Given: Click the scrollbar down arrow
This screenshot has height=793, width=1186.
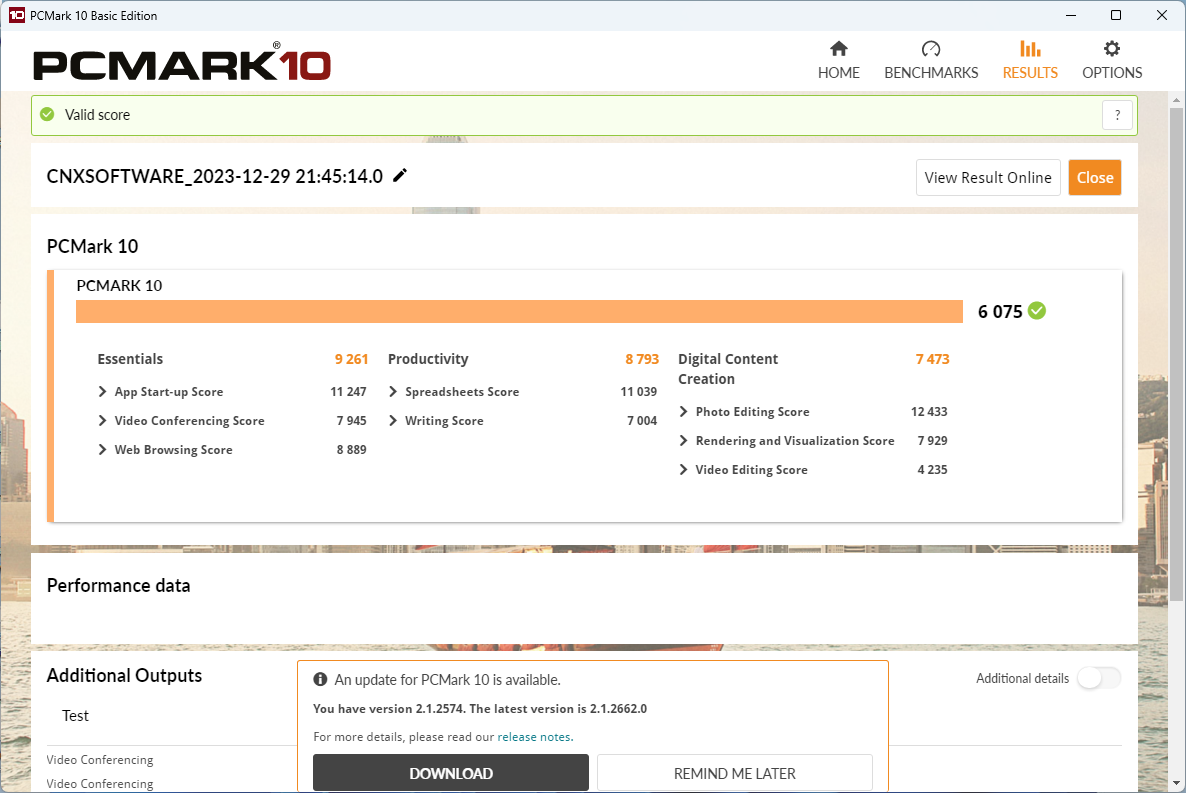Looking at the screenshot, I should click(1176, 784).
